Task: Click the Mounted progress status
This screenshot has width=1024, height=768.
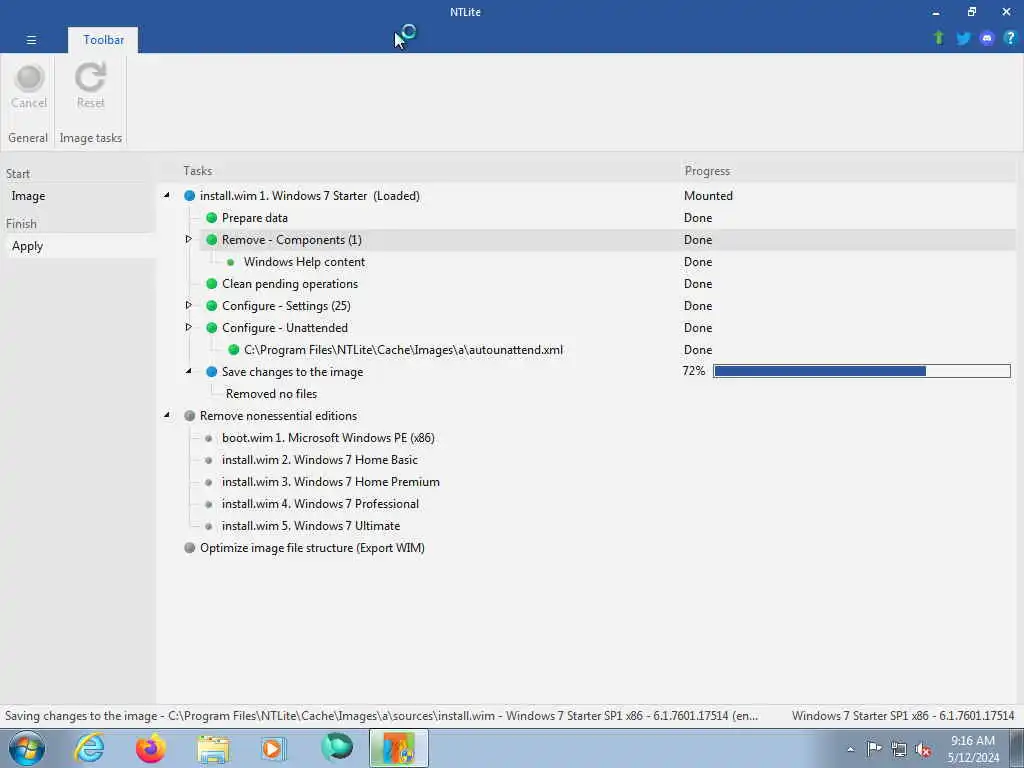Action: 708,196
